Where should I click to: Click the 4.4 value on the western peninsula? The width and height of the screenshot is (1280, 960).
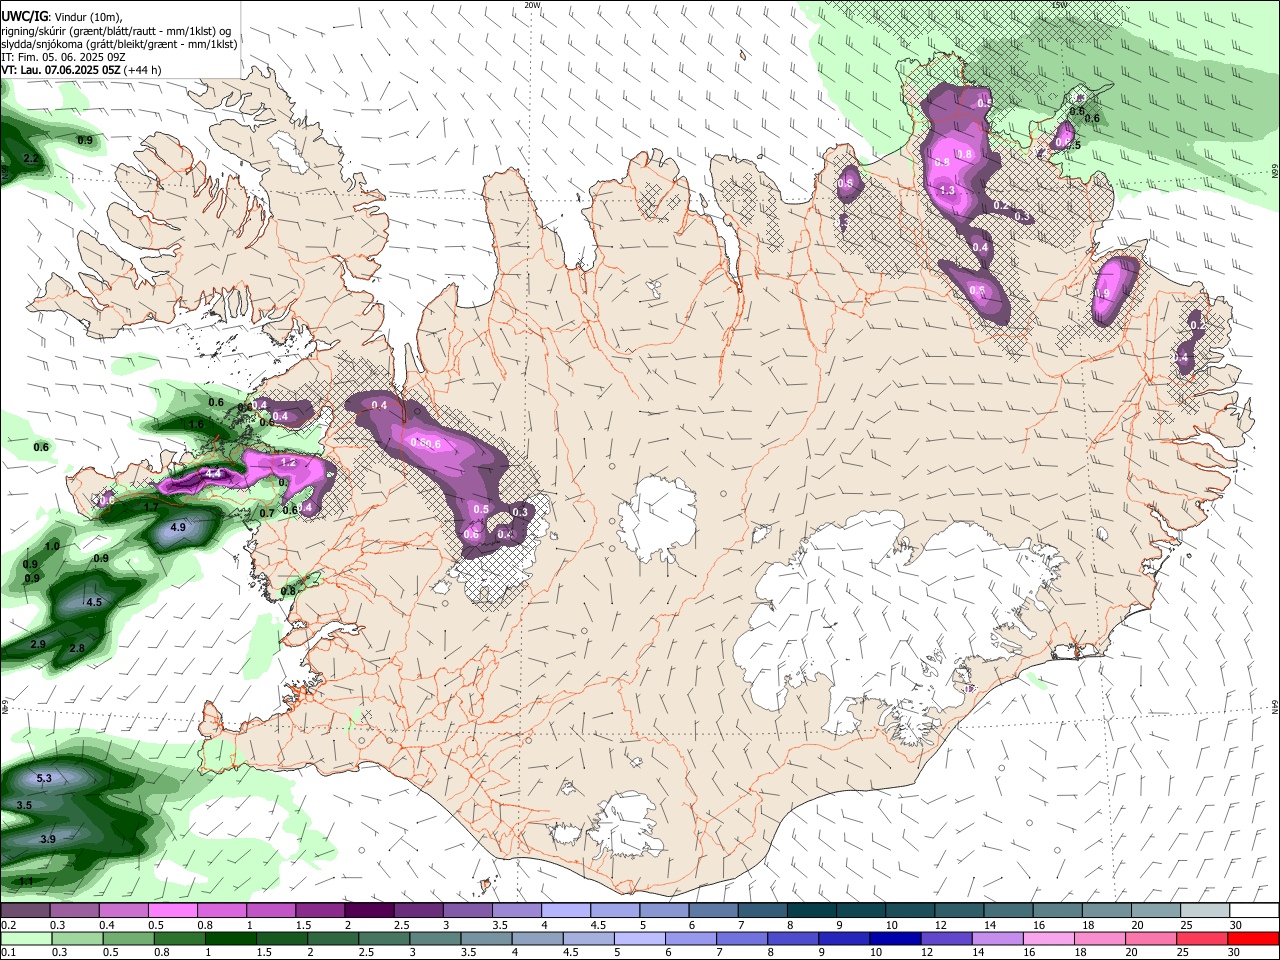point(213,473)
